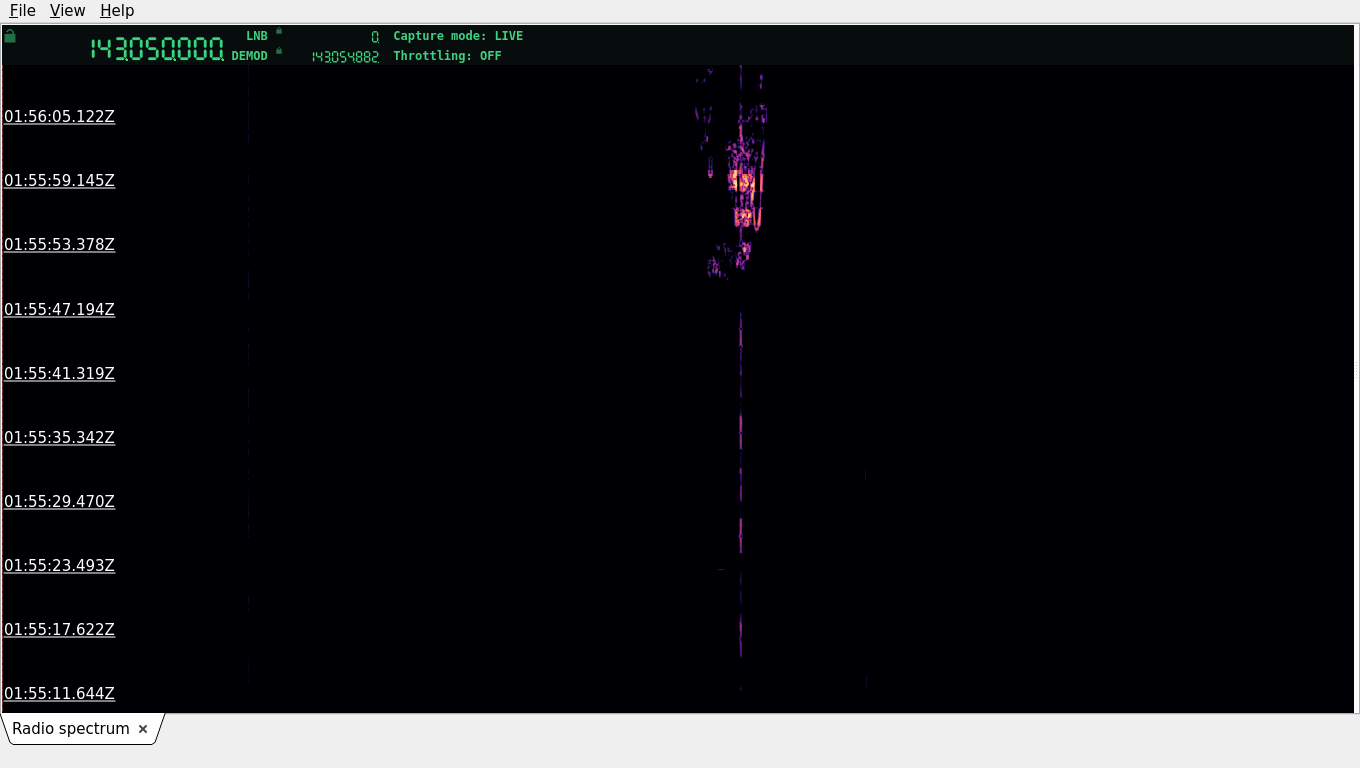The height and width of the screenshot is (768, 1360).
Task: Click the Throttling: OFF text
Action: click(x=447, y=56)
